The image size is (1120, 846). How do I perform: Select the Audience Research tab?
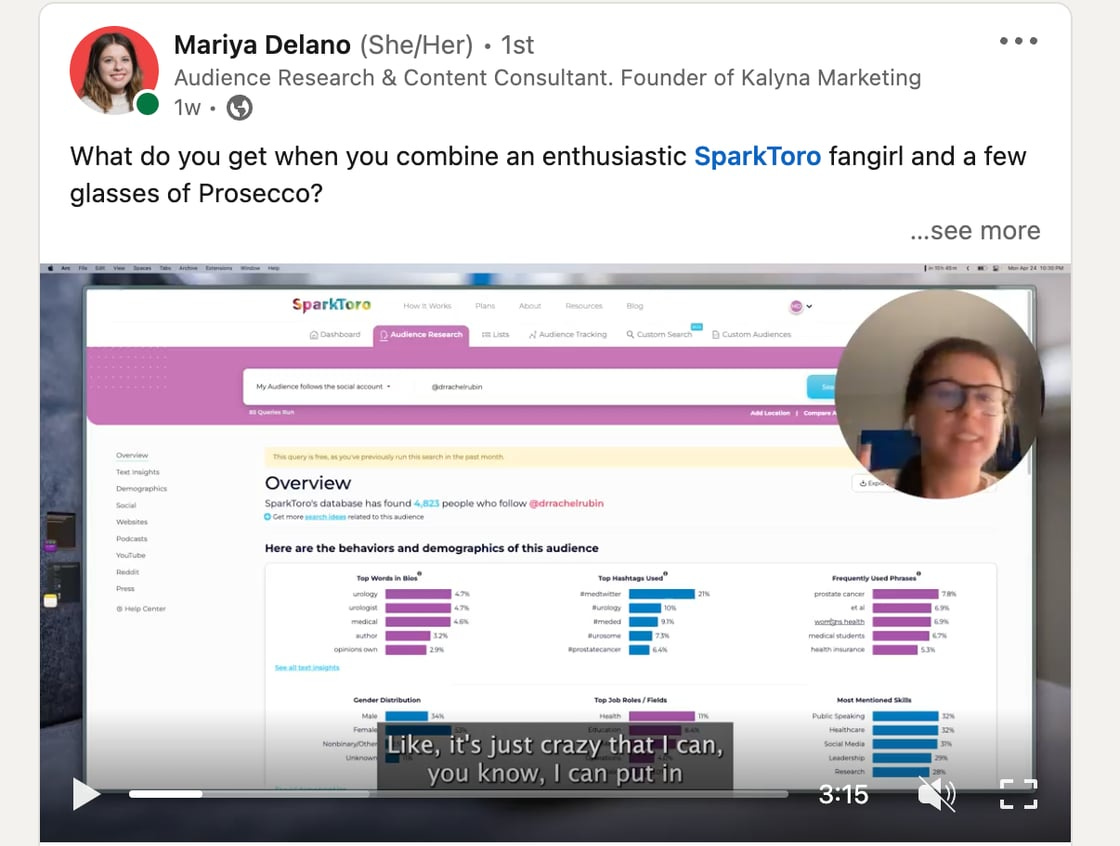[x=421, y=334]
